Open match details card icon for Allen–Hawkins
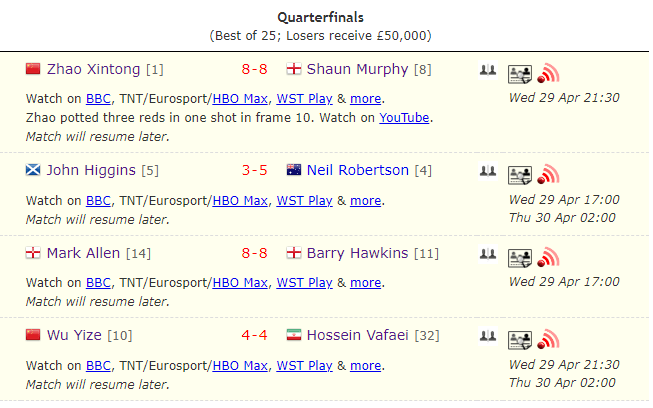The height and width of the screenshot is (408, 653). point(519,258)
